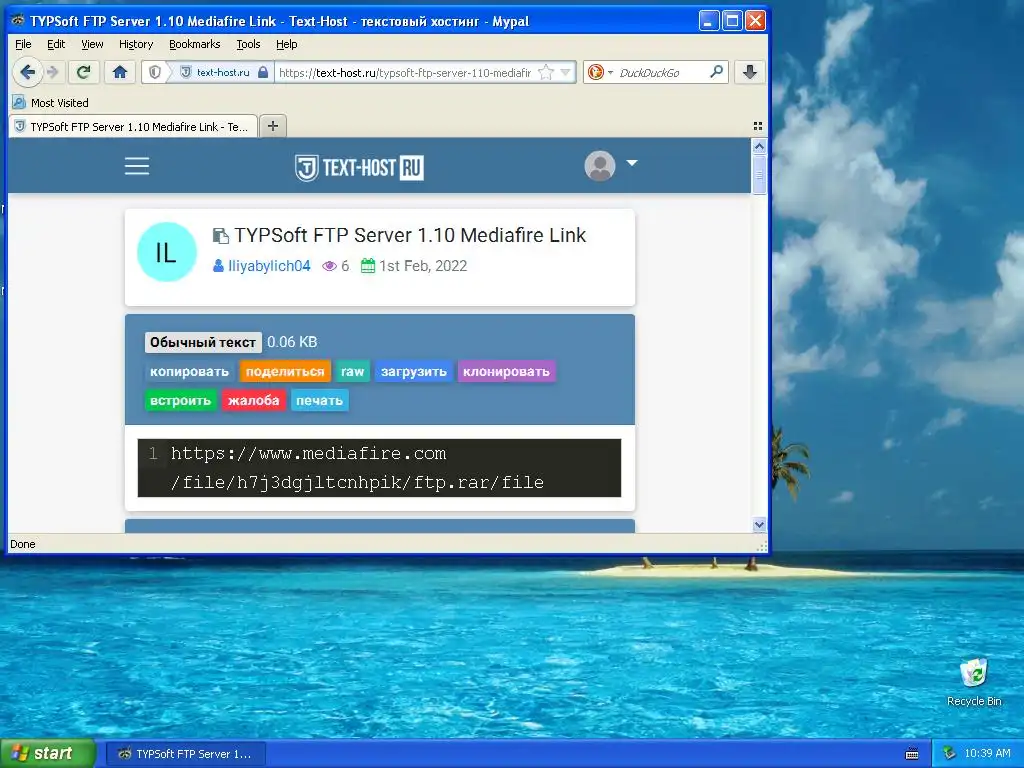Select the TYPSoft FTP Server browser tab

[133, 127]
